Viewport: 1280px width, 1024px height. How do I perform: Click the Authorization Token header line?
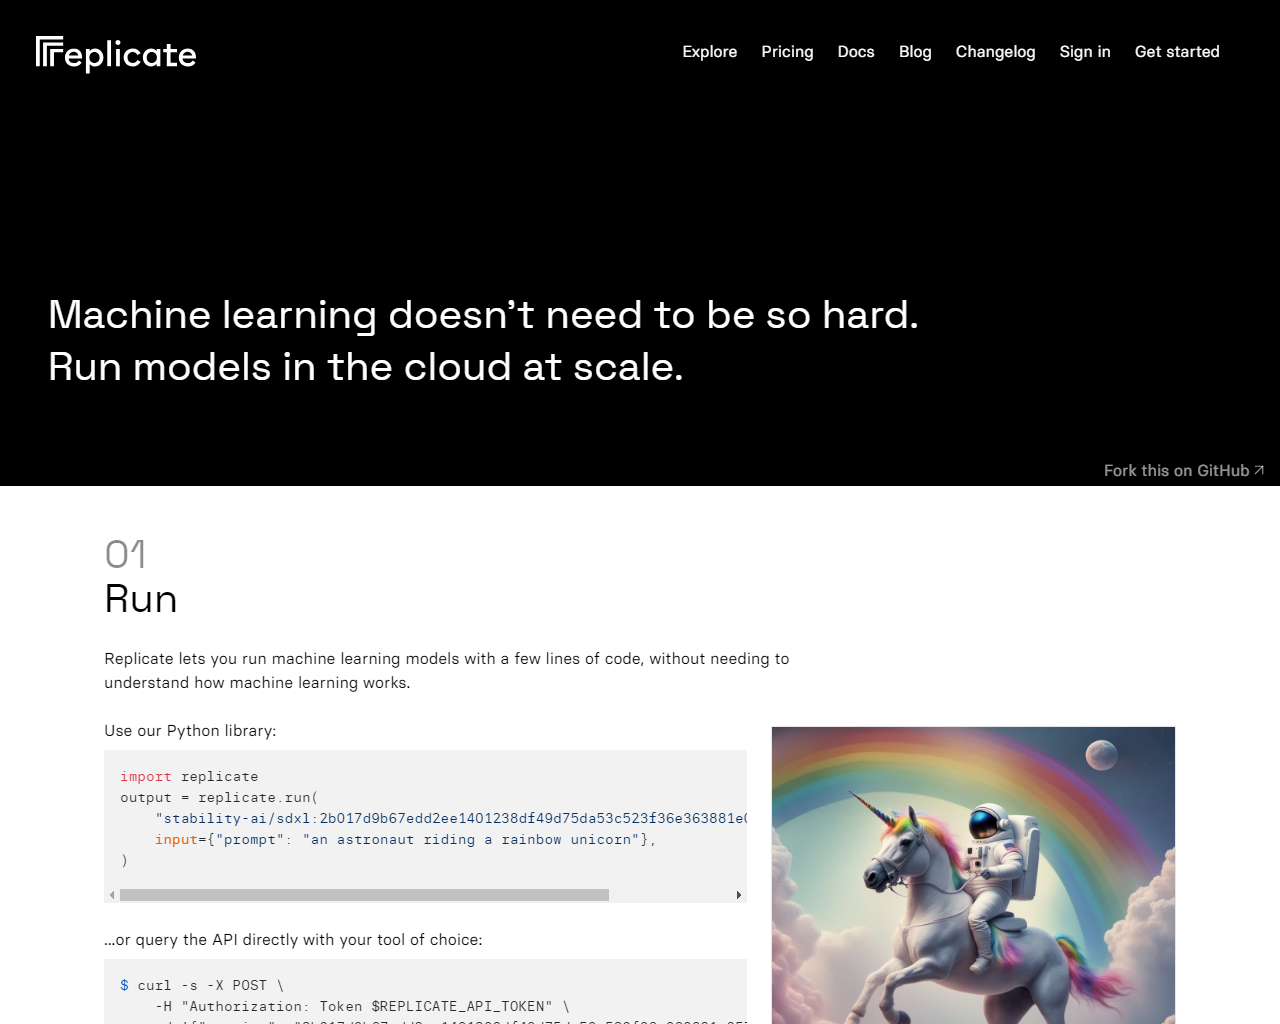tap(364, 1007)
